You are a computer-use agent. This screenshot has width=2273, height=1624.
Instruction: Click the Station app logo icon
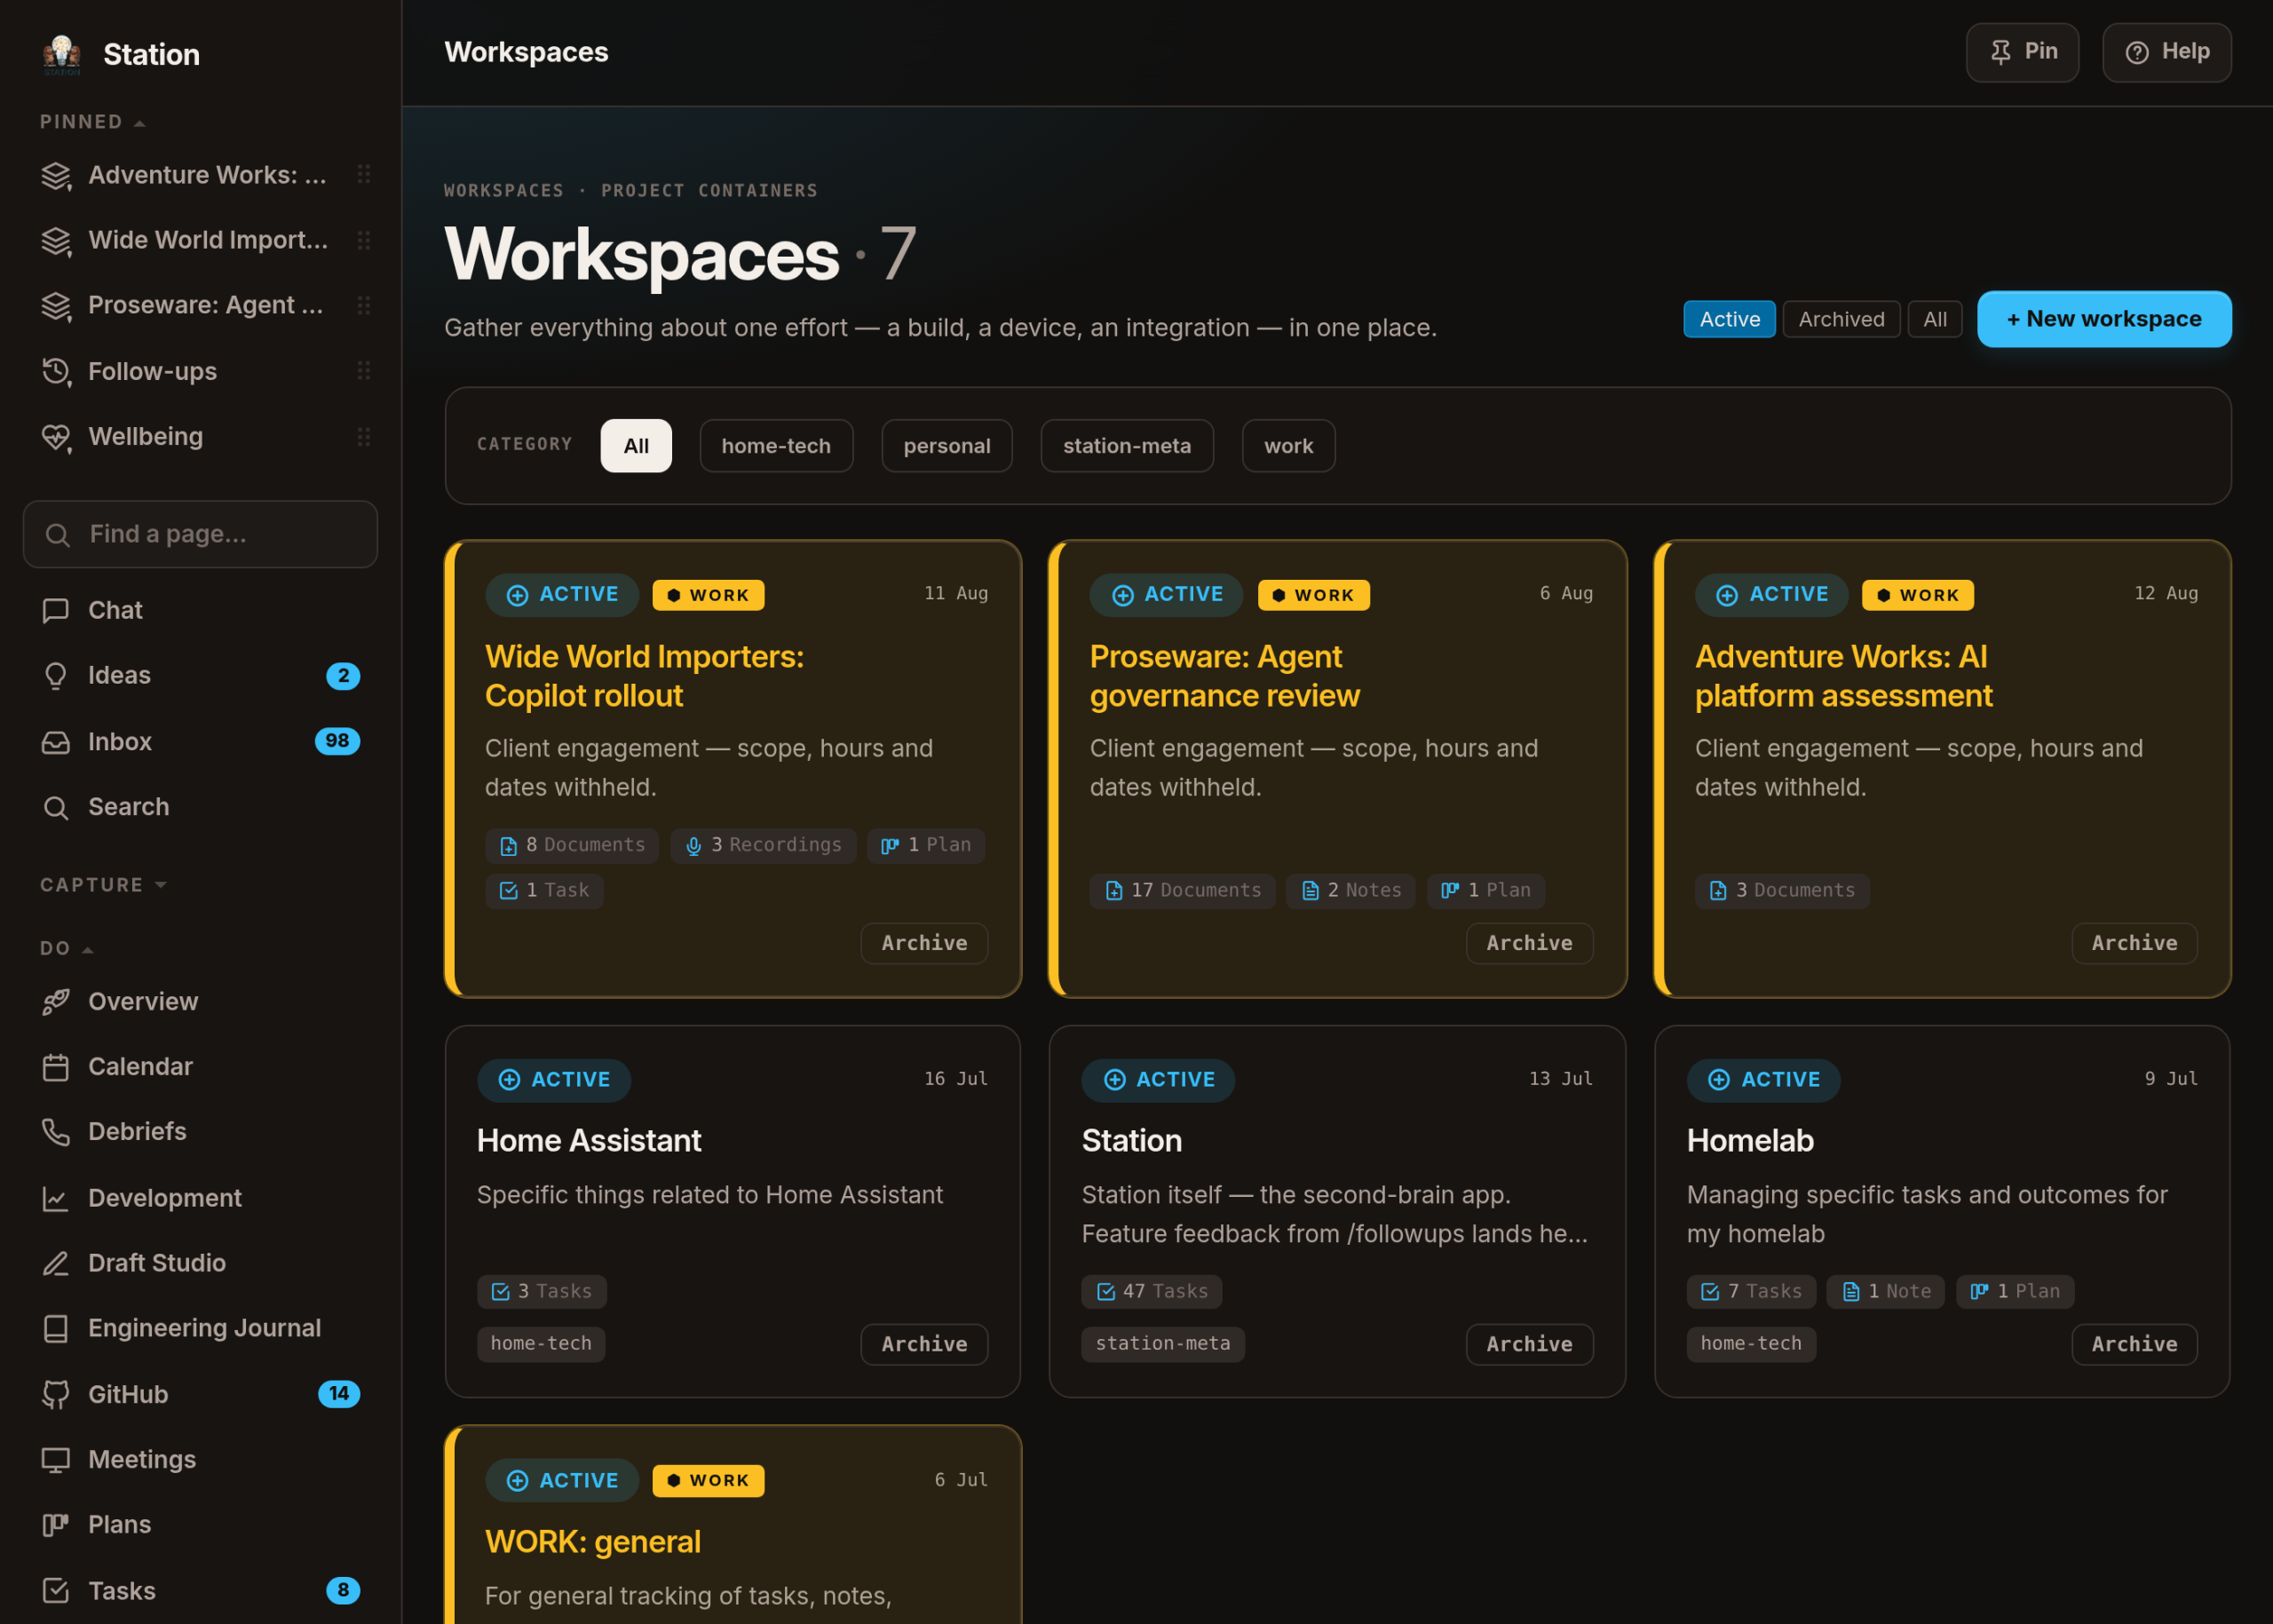(62, 54)
